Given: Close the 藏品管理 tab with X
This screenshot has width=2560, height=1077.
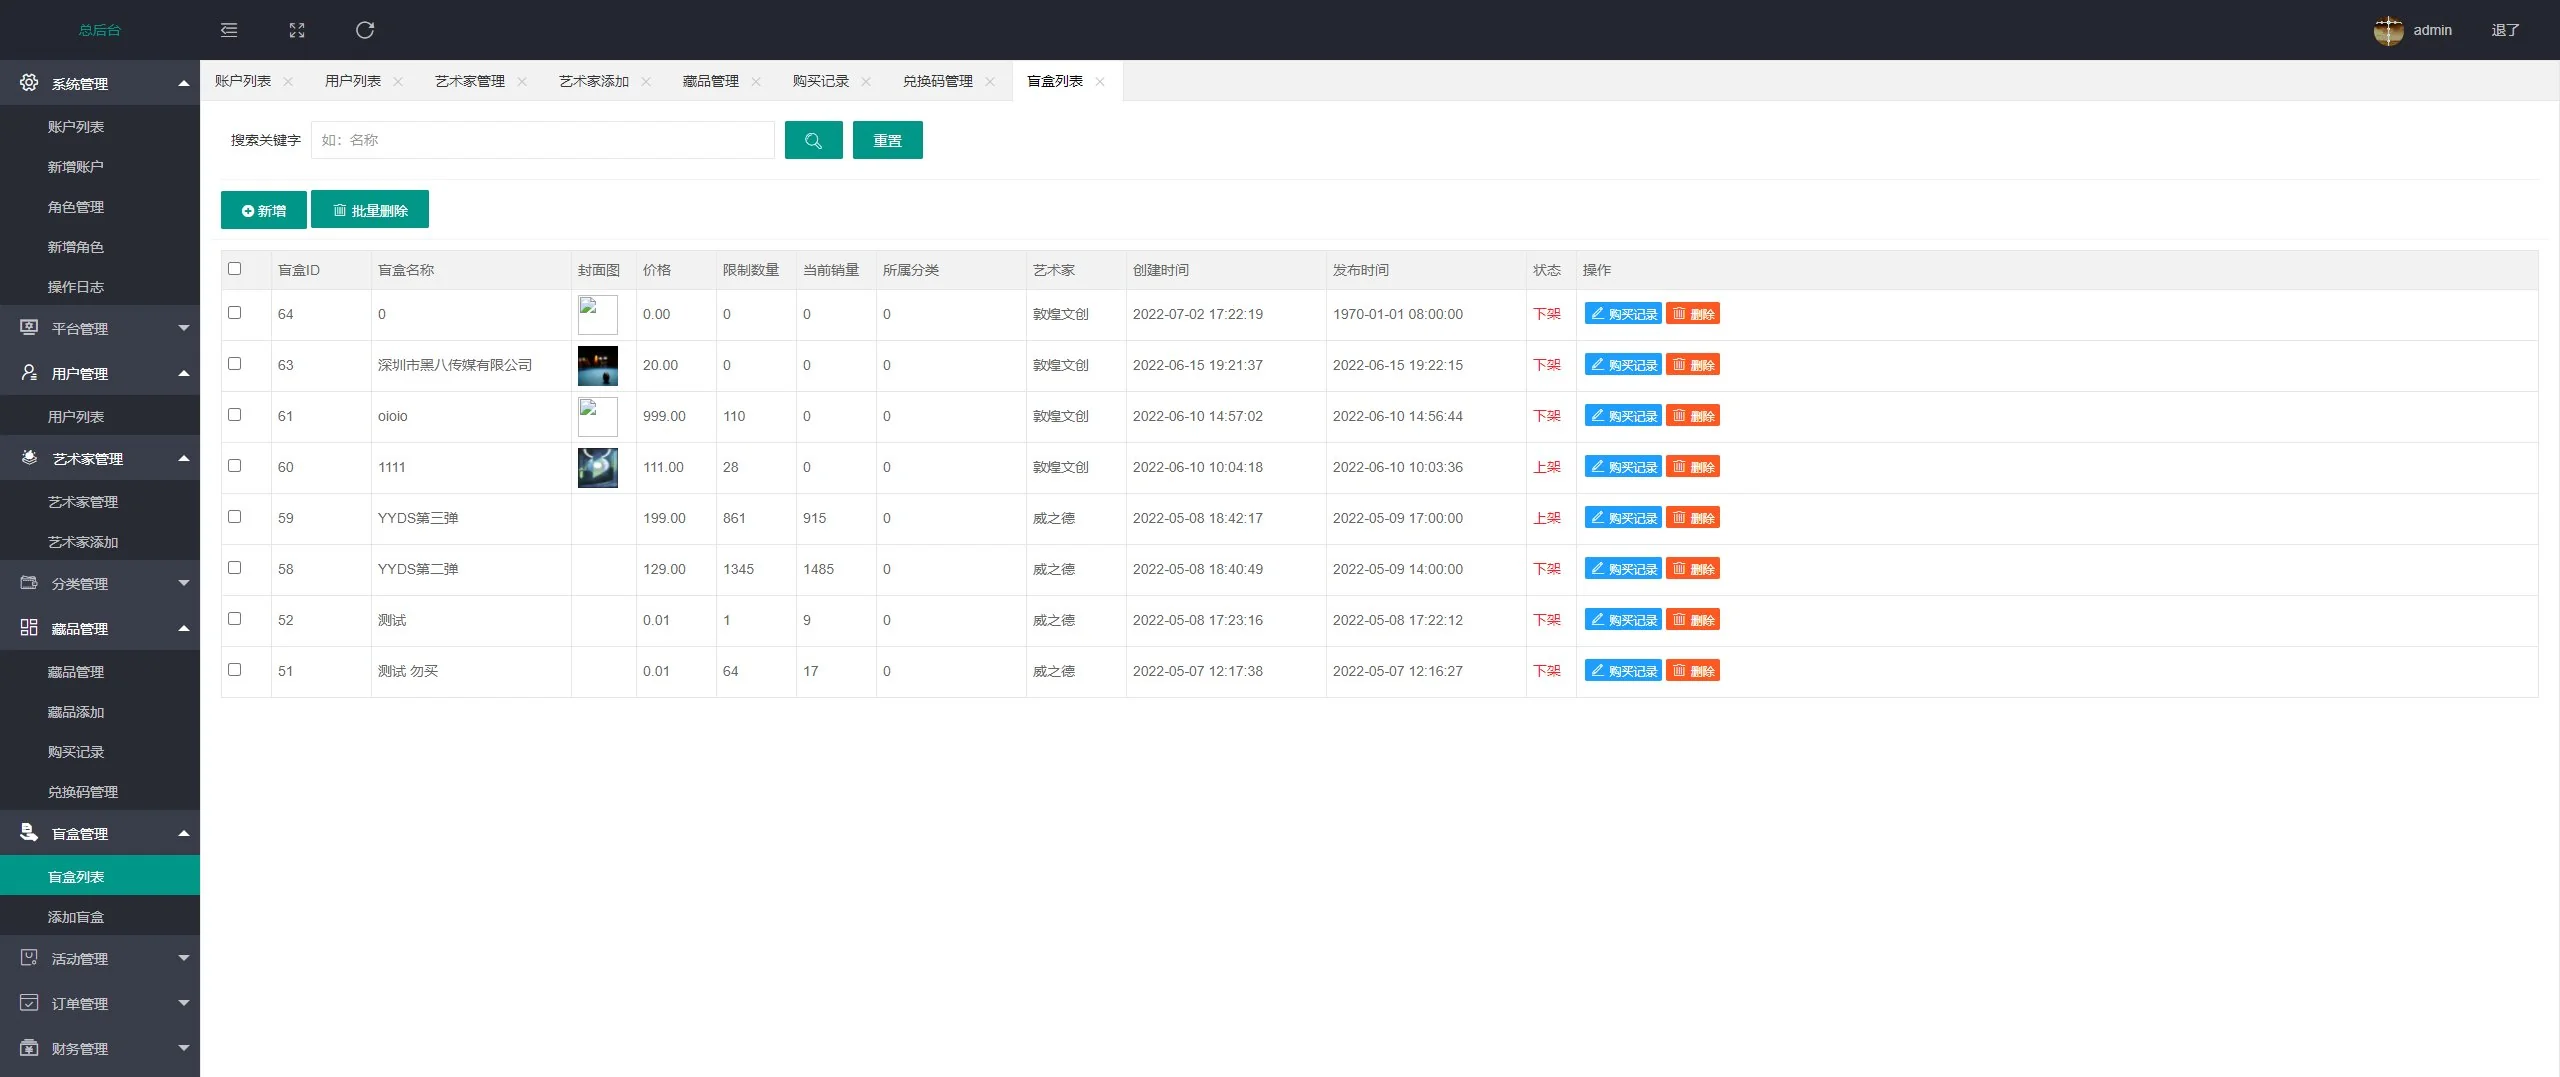Looking at the screenshot, I should (x=756, y=82).
